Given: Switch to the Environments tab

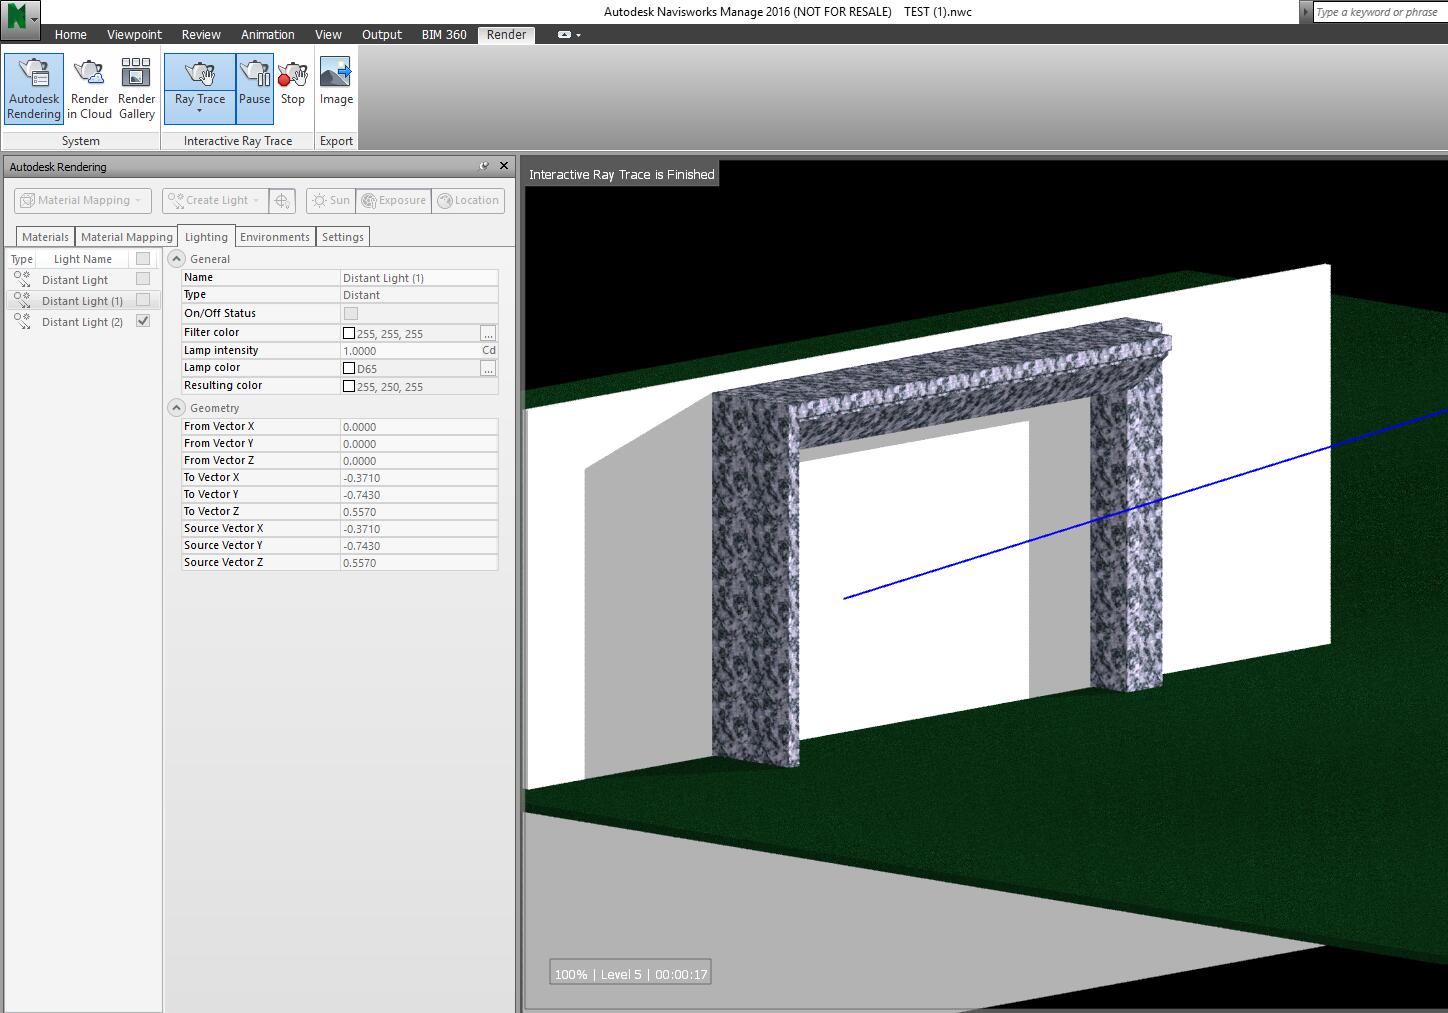Looking at the screenshot, I should click(x=274, y=236).
